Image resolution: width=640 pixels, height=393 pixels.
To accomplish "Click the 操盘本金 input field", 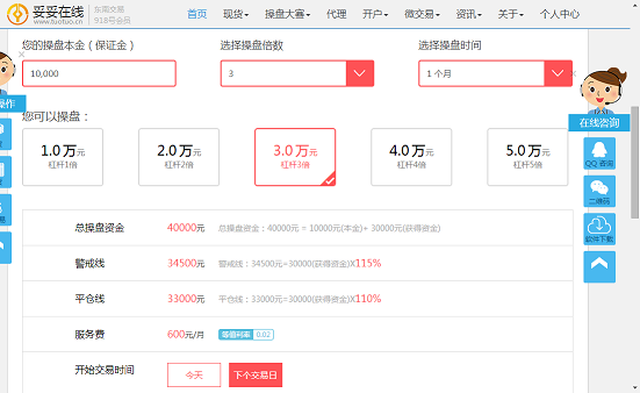I will [99, 73].
